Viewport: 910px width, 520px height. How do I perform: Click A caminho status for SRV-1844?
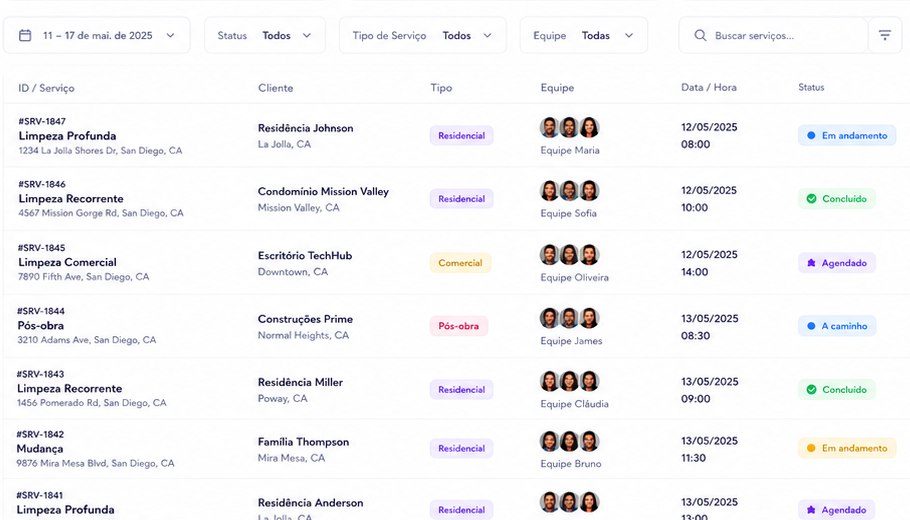pyautogui.click(x=837, y=326)
